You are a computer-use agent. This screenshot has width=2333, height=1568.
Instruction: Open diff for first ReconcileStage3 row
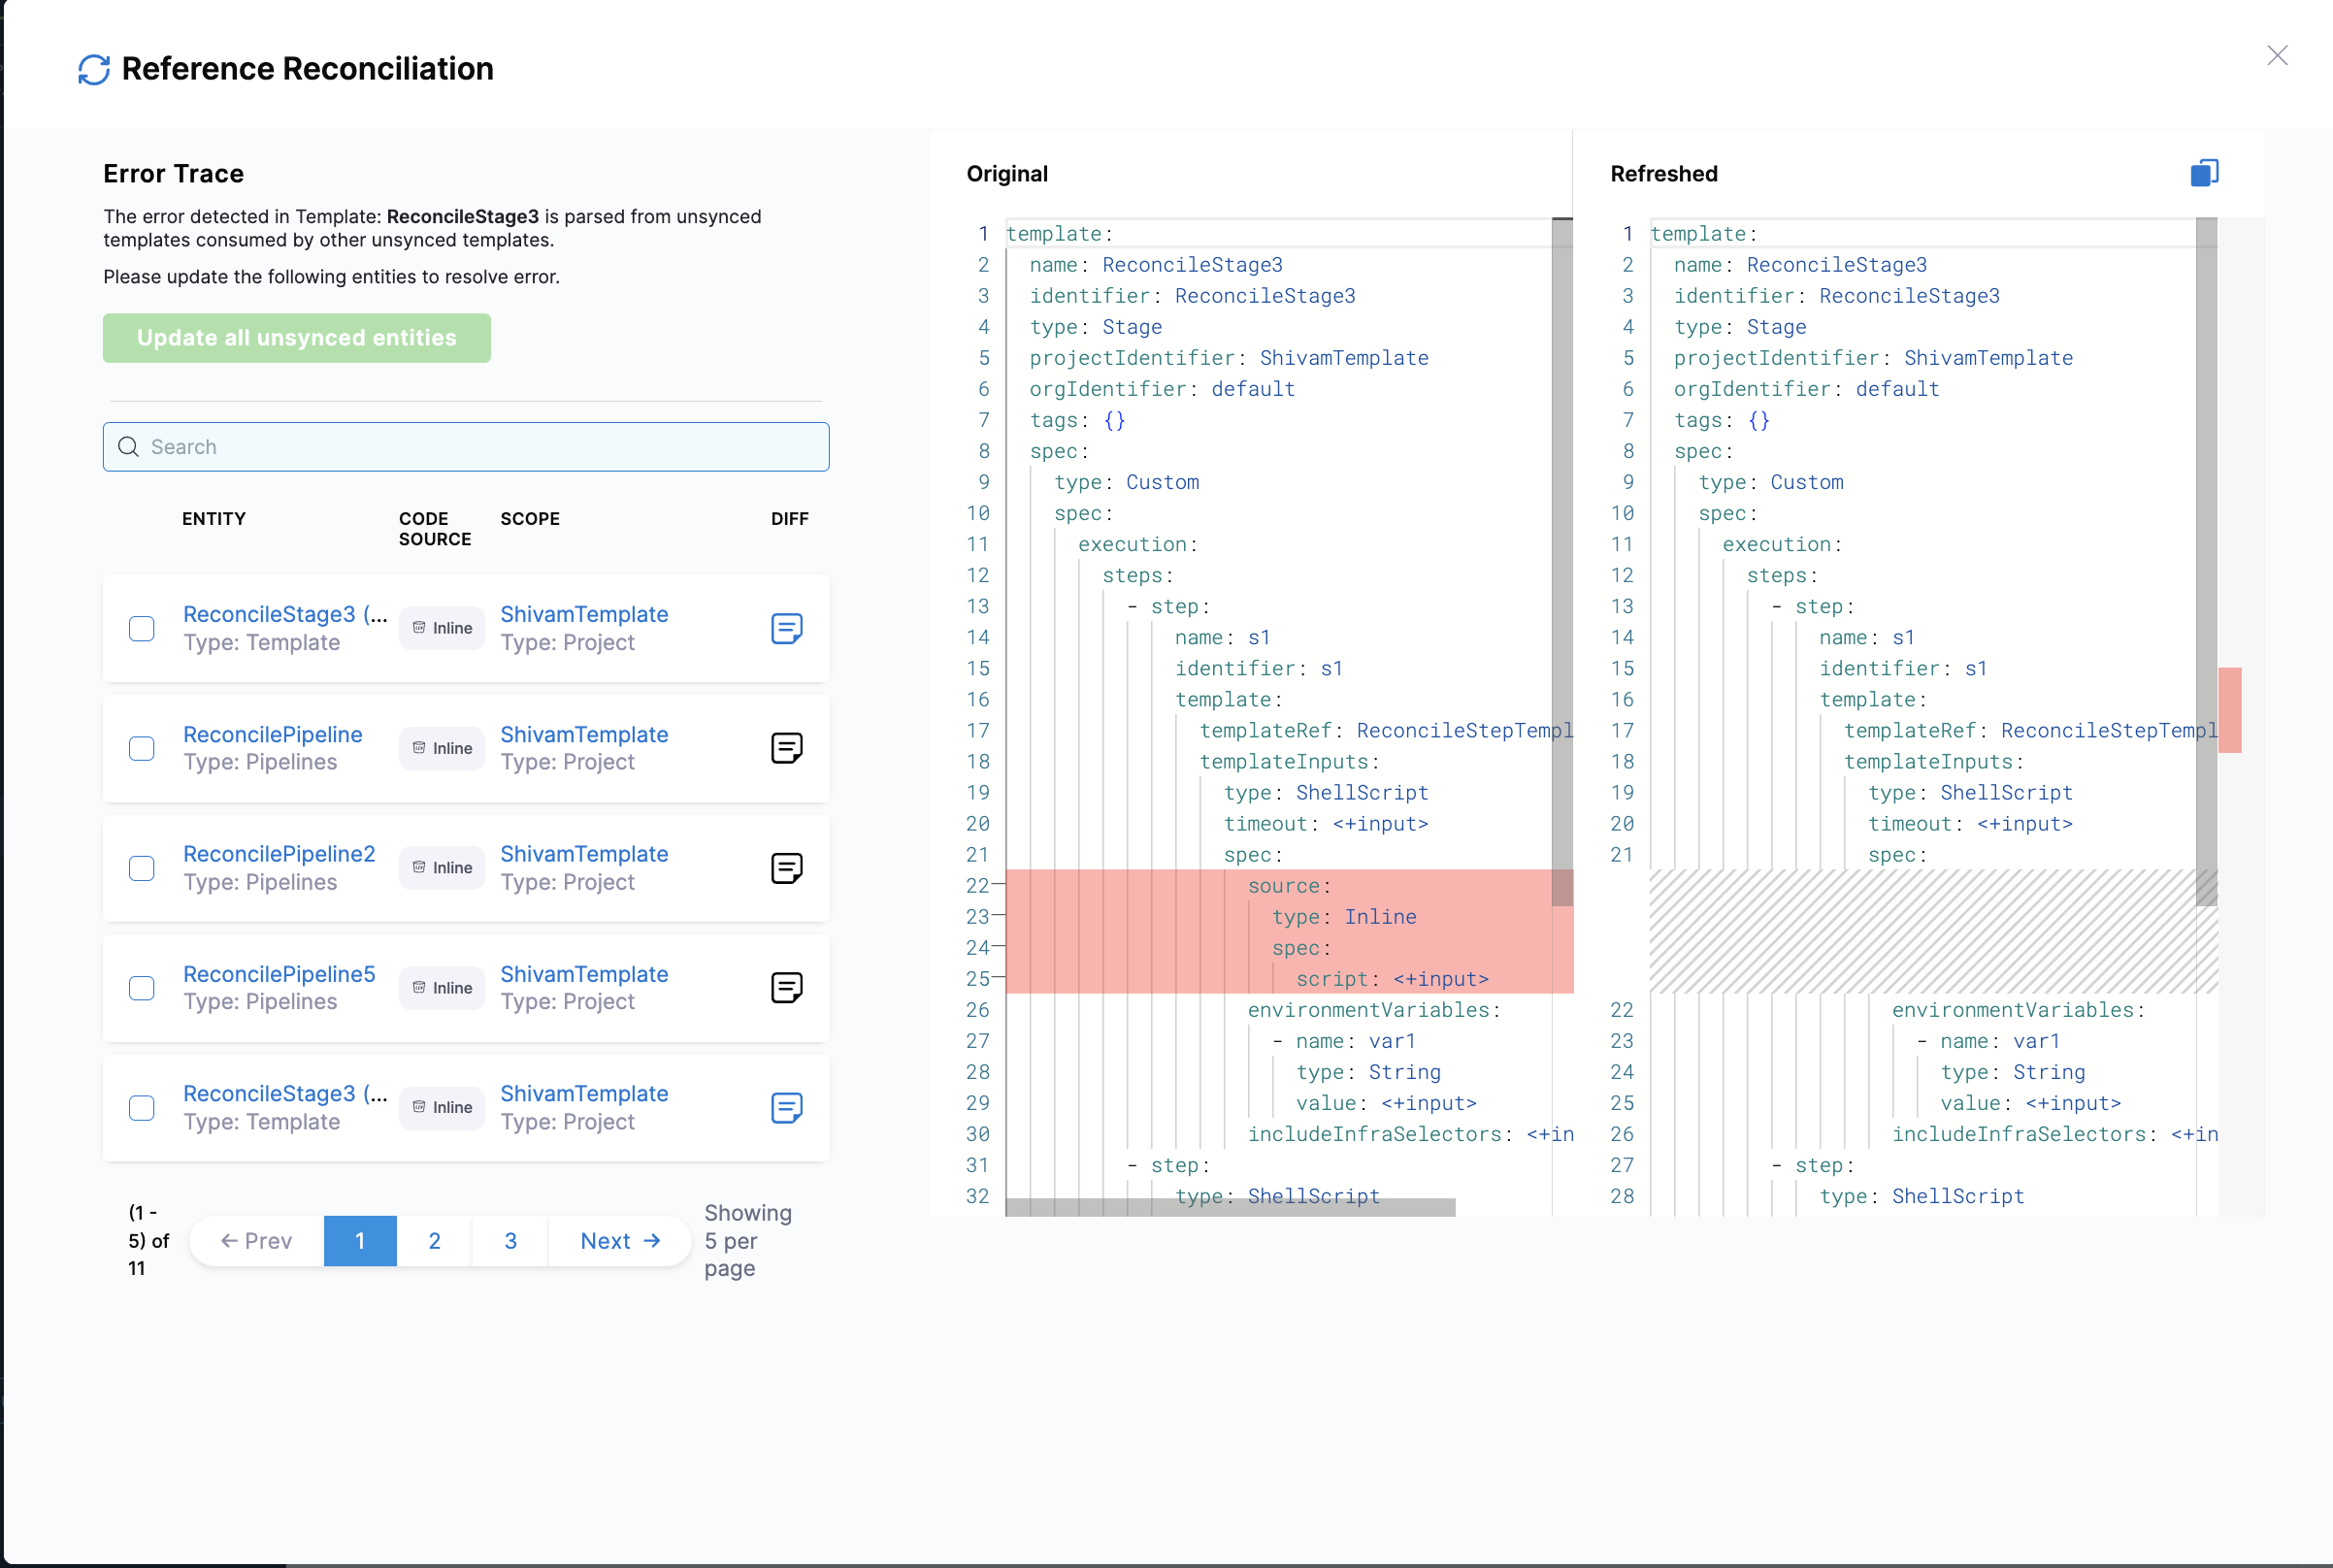[x=786, y=628]
